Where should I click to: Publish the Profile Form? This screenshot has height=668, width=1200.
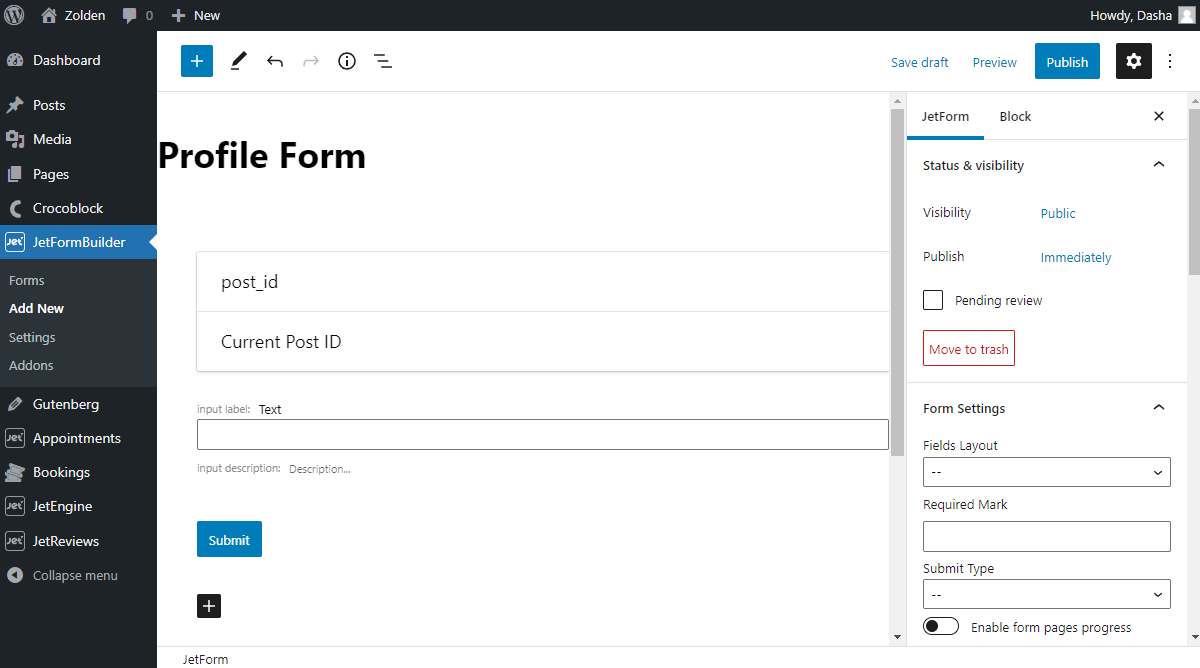[x=1066, y=61]
